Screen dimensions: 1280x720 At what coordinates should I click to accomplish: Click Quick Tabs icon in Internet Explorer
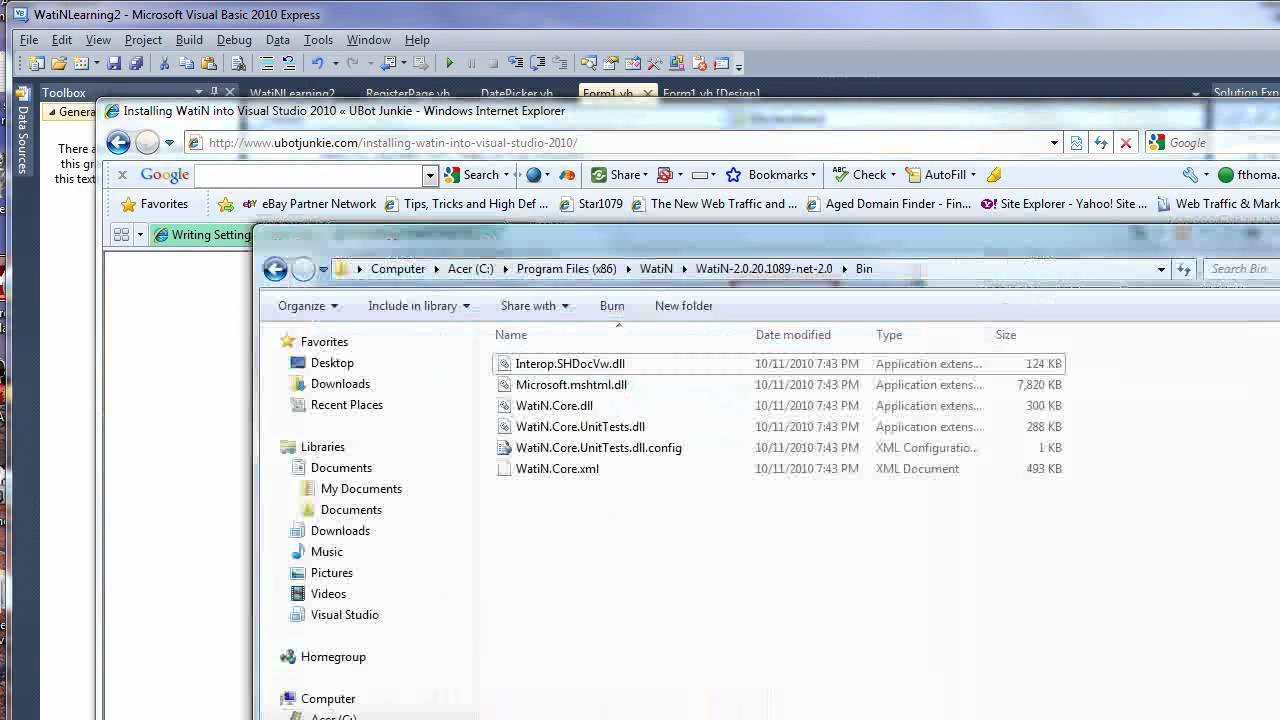click(x=121, y=235)
